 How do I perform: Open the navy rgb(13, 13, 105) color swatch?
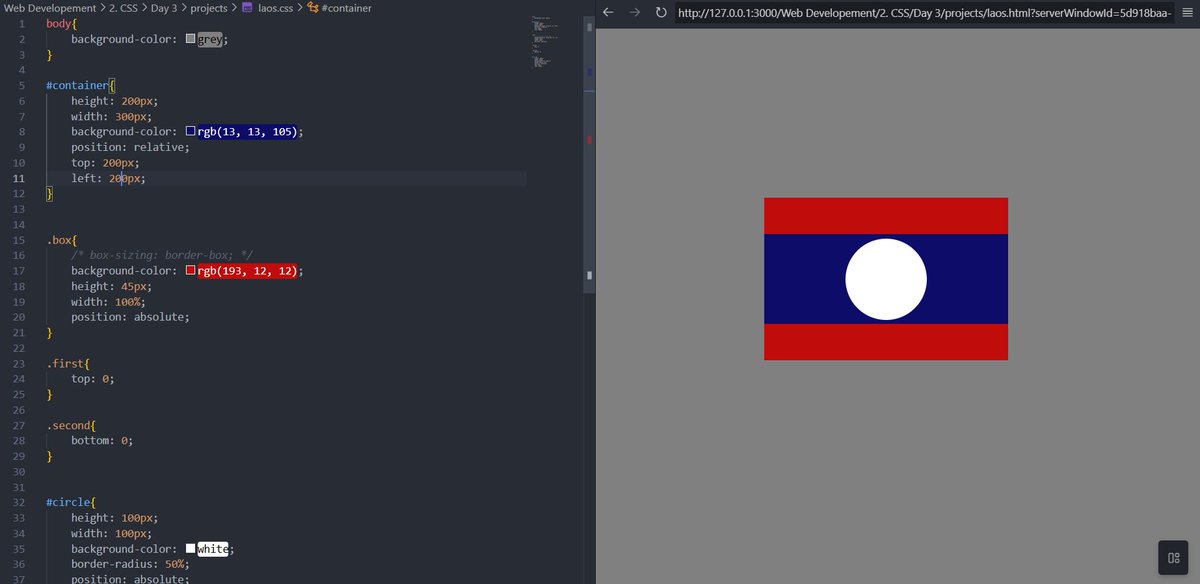[x=191, y=132]
